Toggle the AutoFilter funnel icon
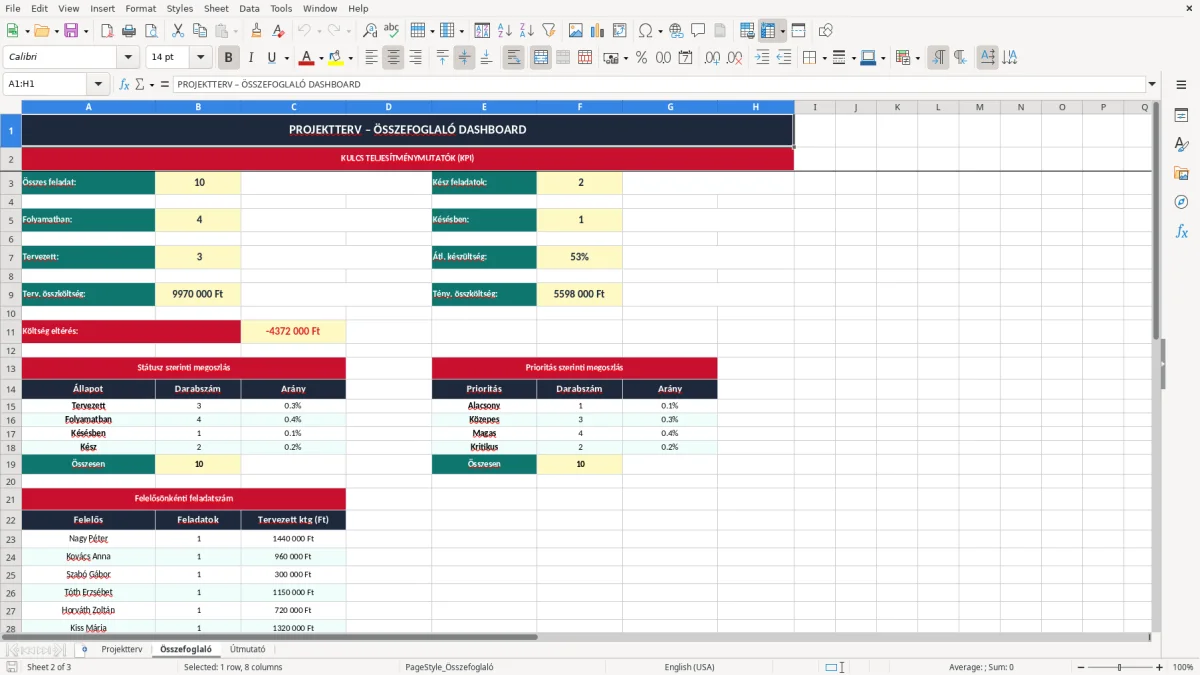The width and height of the screenshot is (1200, 675). (x=549, y=31)
